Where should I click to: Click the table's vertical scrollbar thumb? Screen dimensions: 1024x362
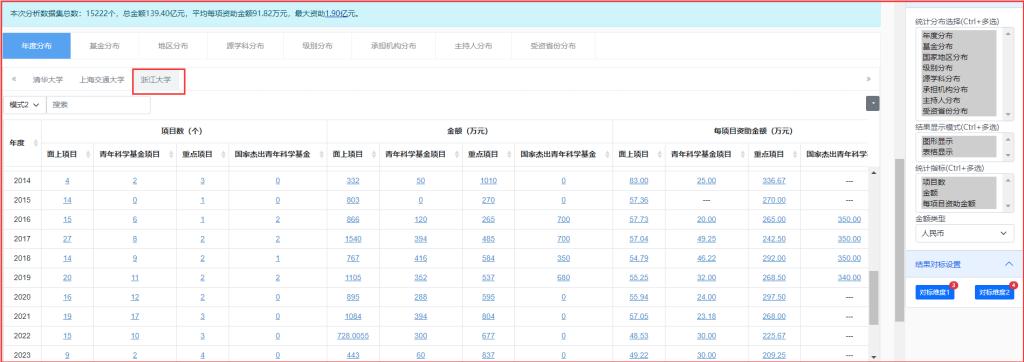coord(874,297)
